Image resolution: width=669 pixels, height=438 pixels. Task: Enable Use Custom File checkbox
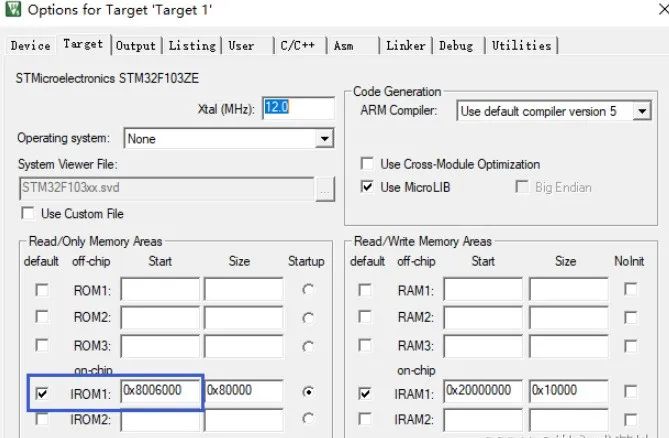click(x=28, y=213)
